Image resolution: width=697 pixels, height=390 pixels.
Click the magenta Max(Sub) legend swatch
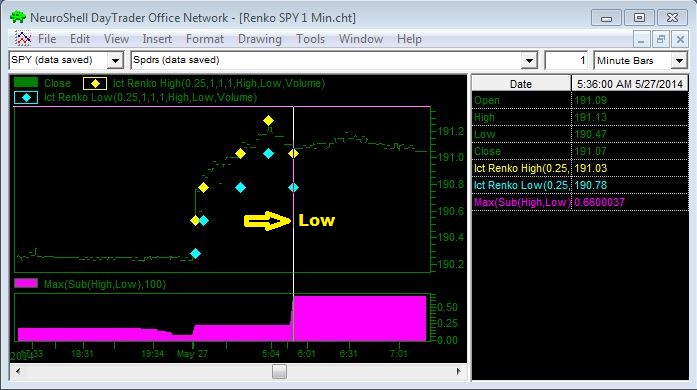pyautogui.click(x=26, y=284)
